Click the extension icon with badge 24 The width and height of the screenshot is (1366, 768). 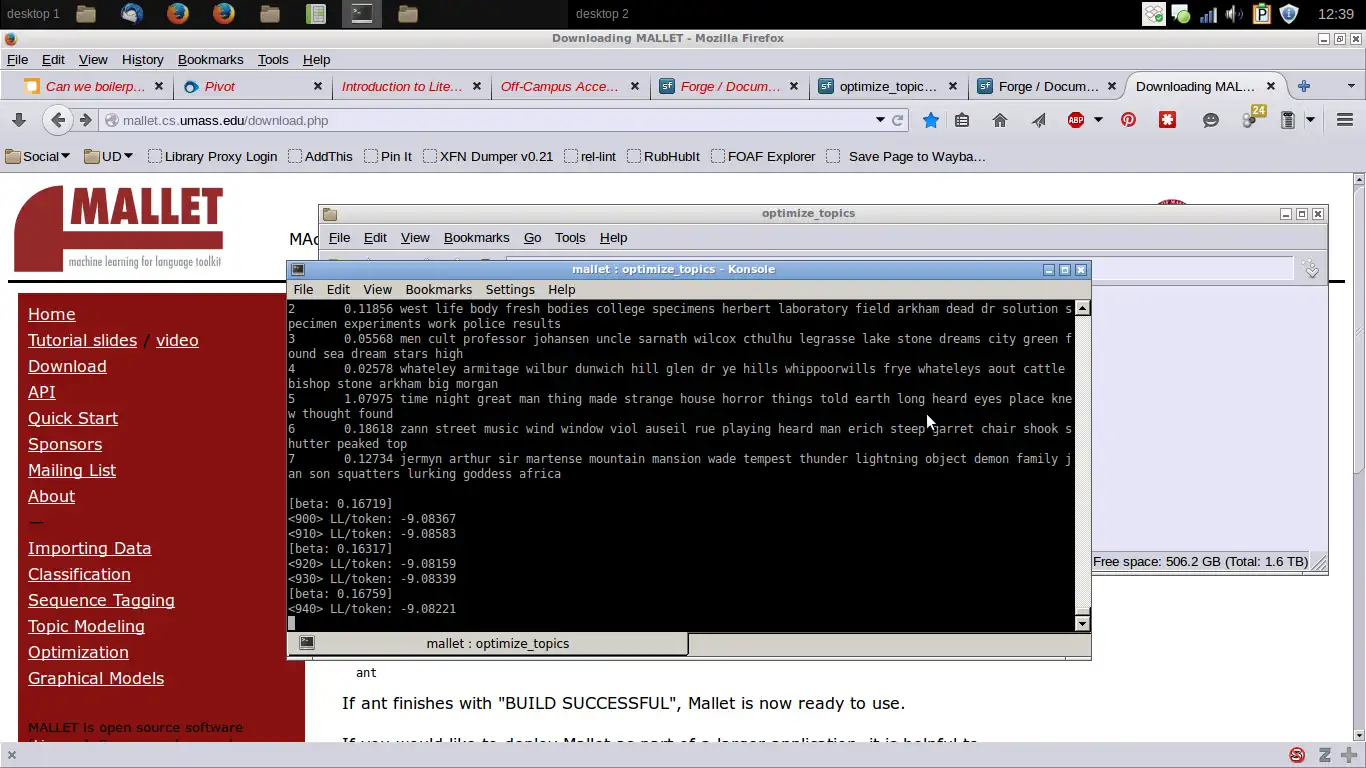click(x=1252, y=118)
